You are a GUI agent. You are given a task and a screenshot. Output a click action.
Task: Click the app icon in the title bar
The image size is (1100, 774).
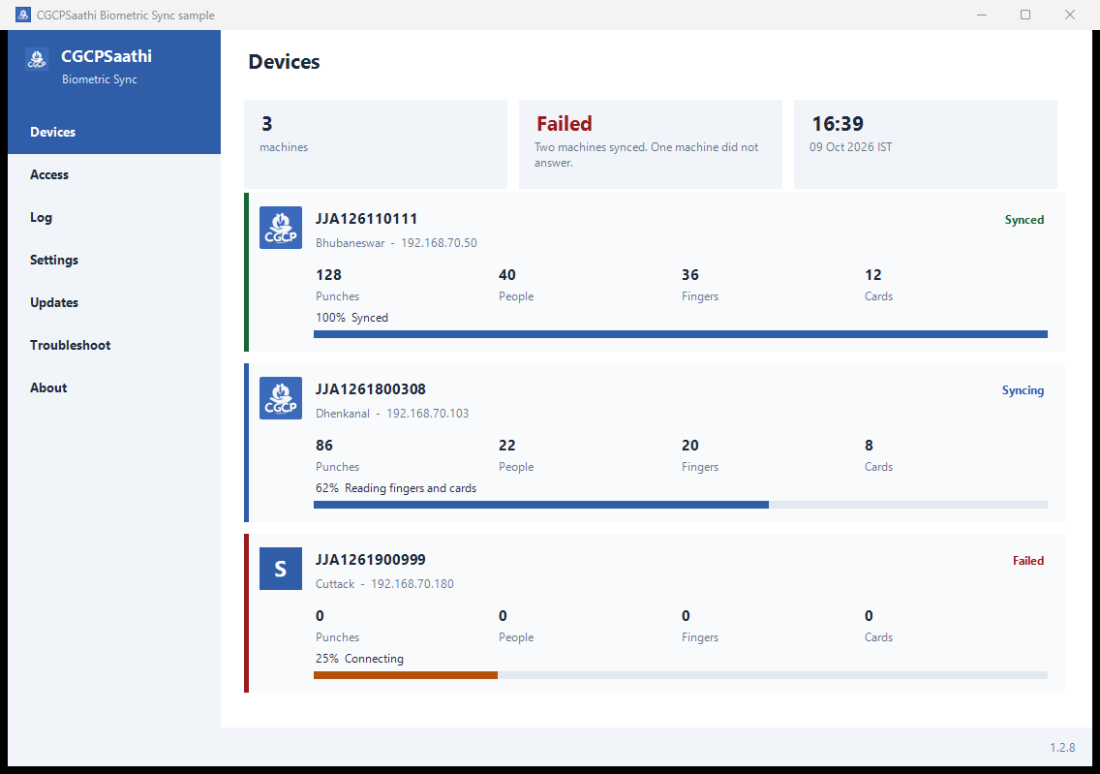[x=22, y=15]
